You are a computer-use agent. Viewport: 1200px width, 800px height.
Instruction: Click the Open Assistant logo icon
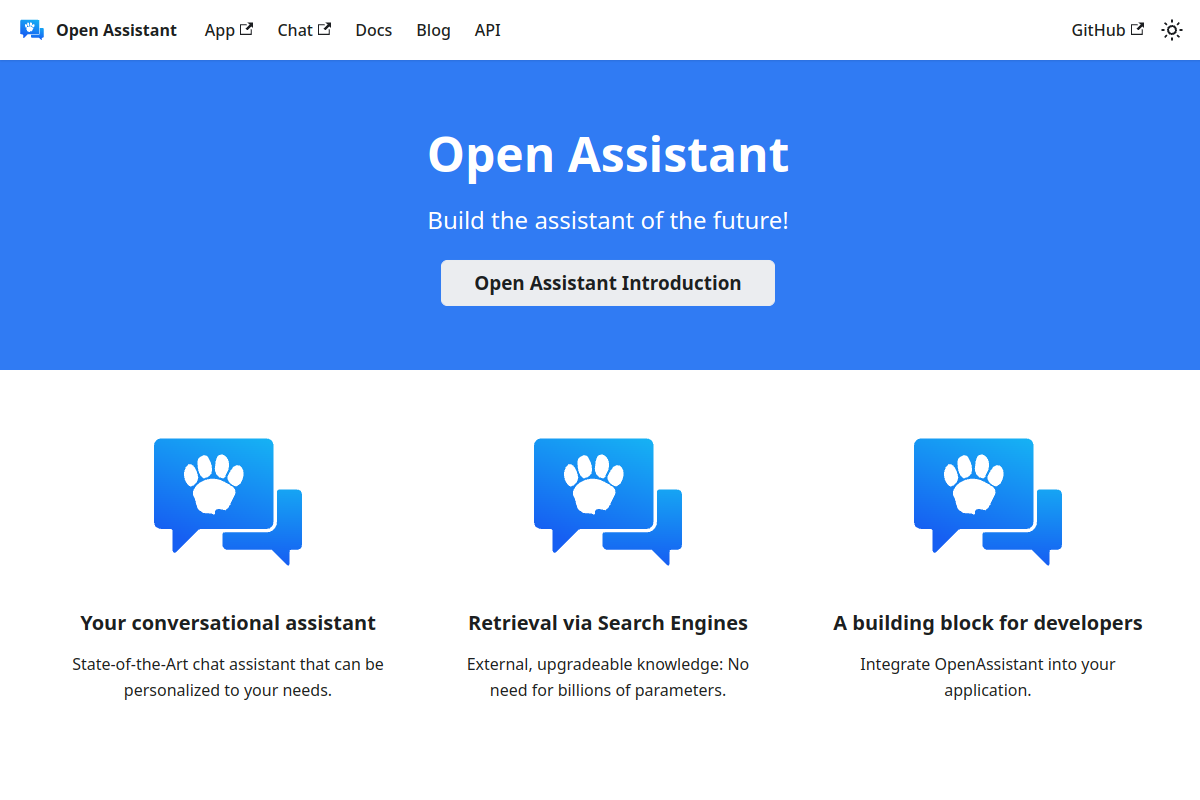(31, 30)
